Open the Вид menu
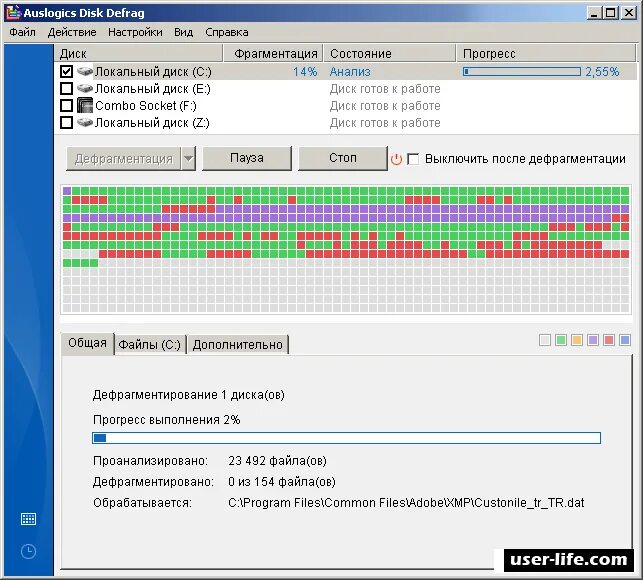Screen dimensions: 643x580 click(x=183, y=32)
